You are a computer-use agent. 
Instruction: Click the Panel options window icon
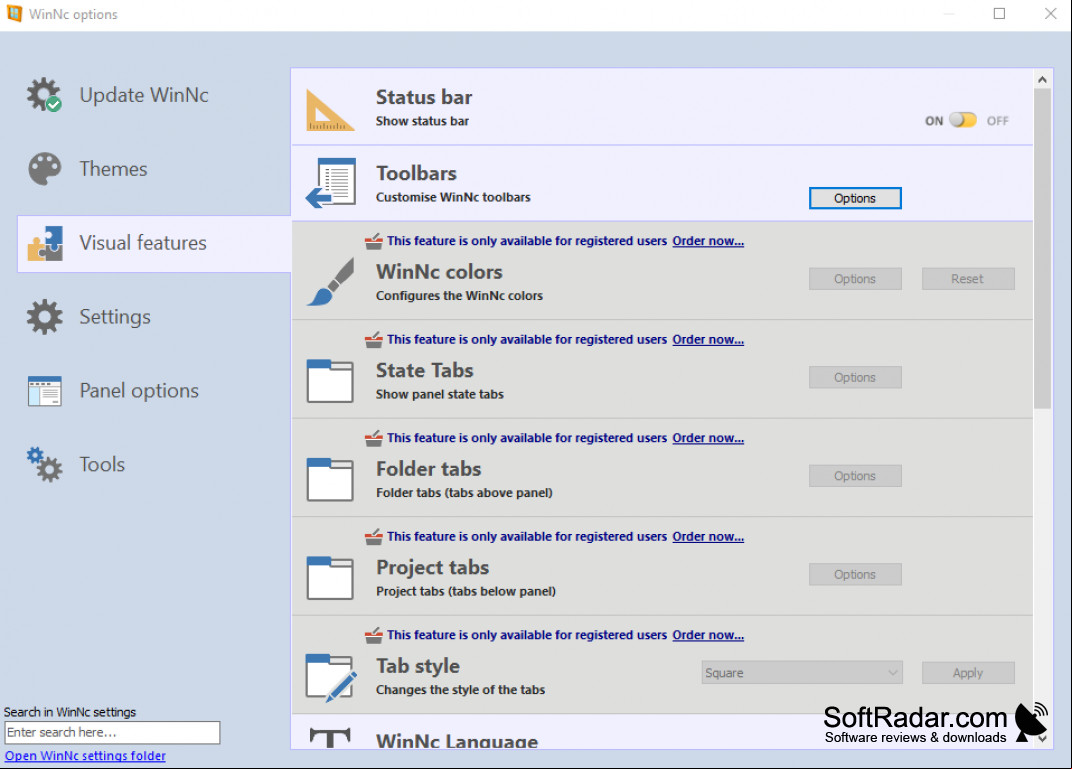click(x=44, y=391)
